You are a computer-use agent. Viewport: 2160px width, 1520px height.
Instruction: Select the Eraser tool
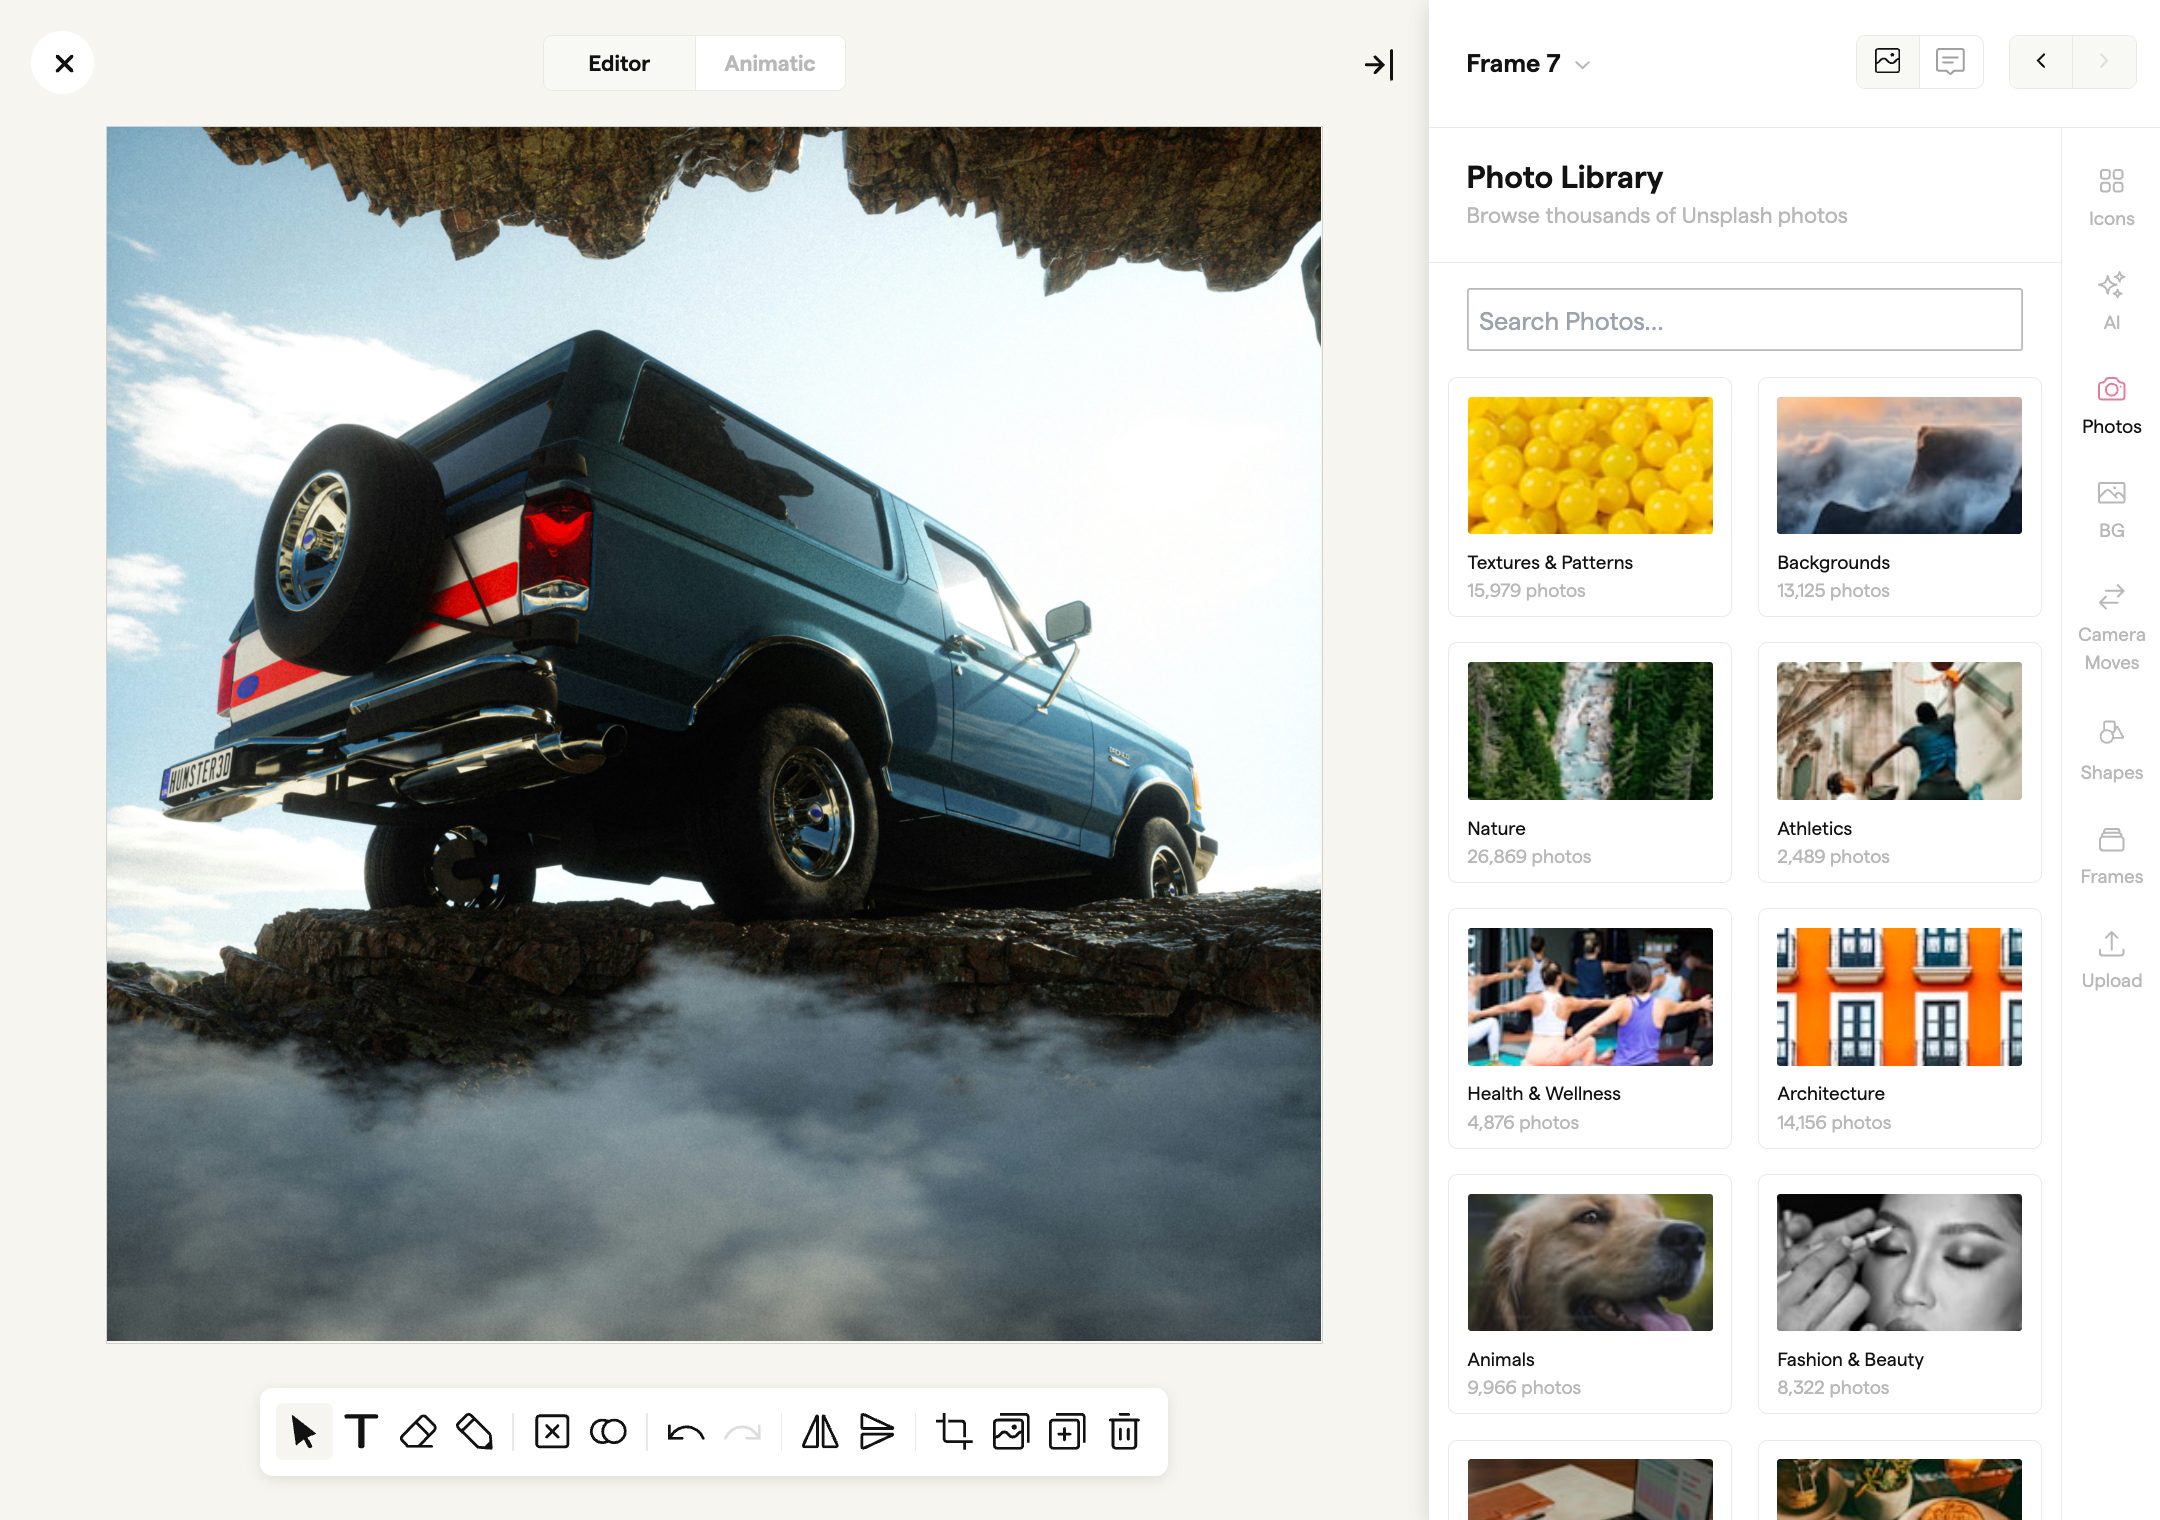pyautogui.click(x=418, y=1431)
